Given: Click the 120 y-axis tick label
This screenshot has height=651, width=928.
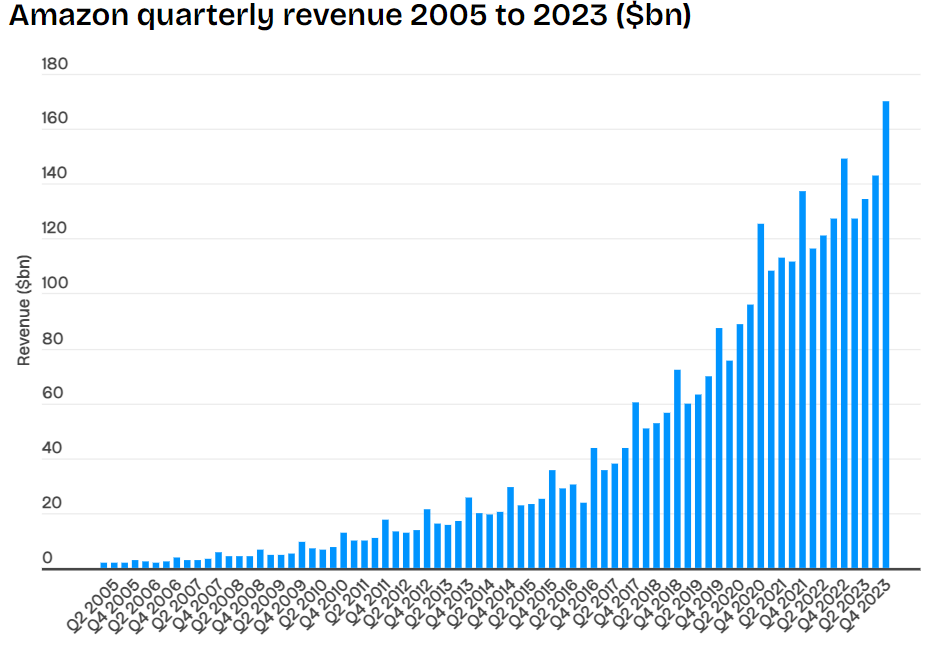Looking at the screenshot, I should 54,228.
